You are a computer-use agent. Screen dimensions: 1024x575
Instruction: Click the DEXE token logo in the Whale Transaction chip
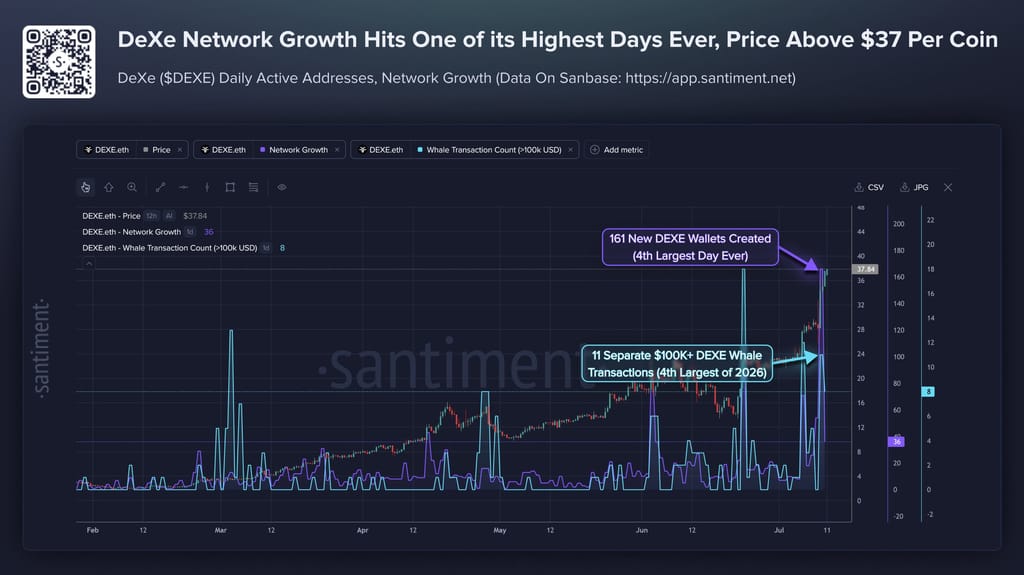click(362, 150)
